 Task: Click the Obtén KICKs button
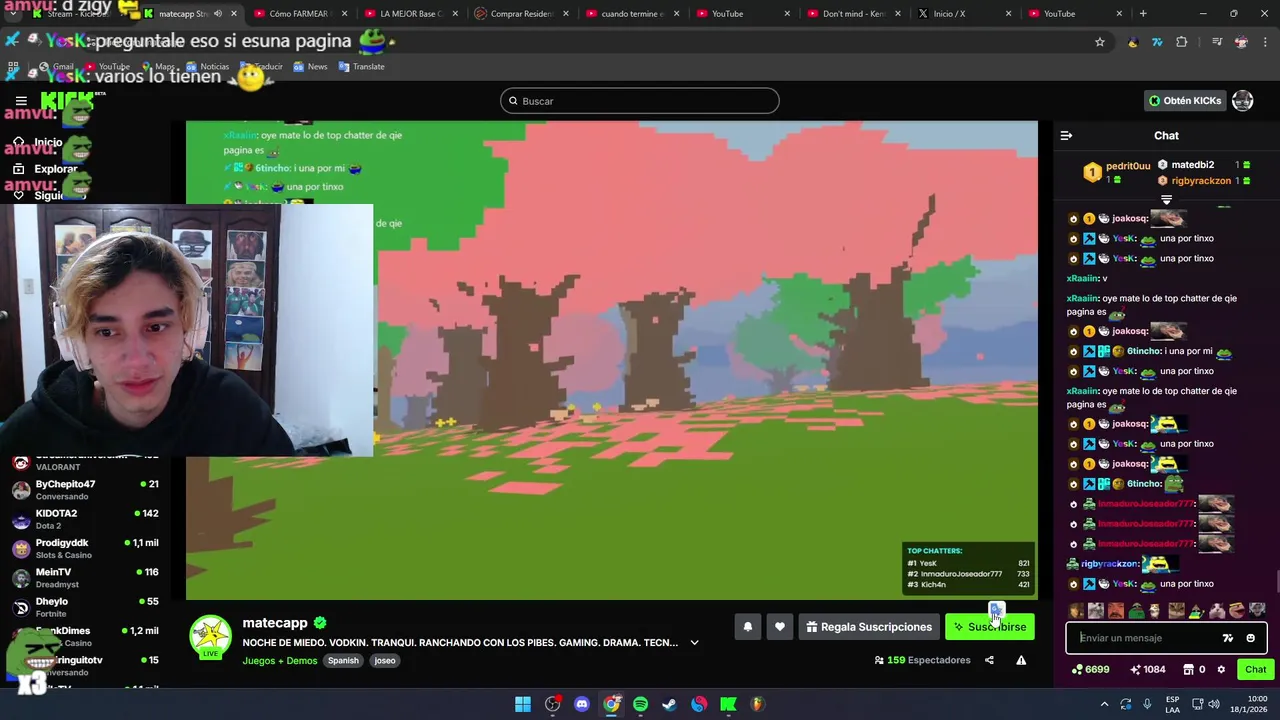point(1186,101)
